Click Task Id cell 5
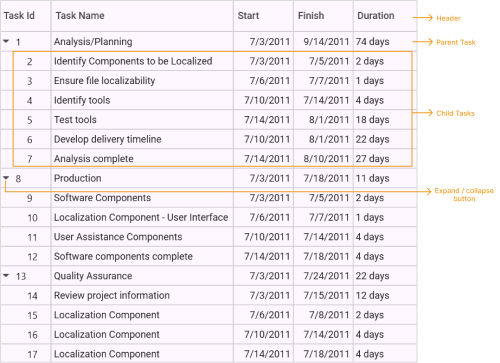This screenshot has width=500, height=363. (x=30, y=120)
